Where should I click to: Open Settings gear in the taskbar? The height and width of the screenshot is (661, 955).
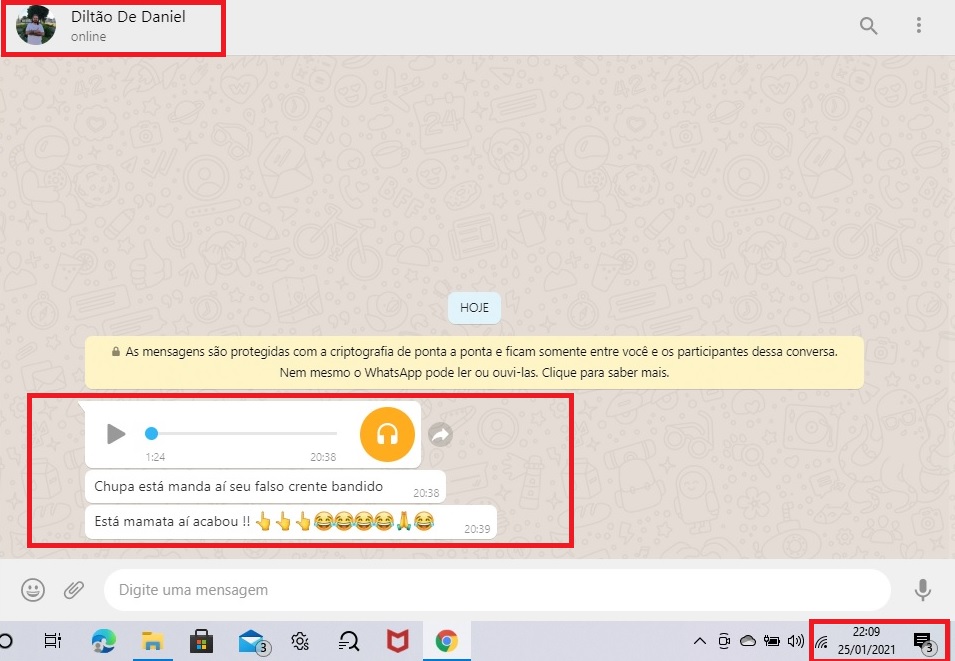tap(300, 641)
